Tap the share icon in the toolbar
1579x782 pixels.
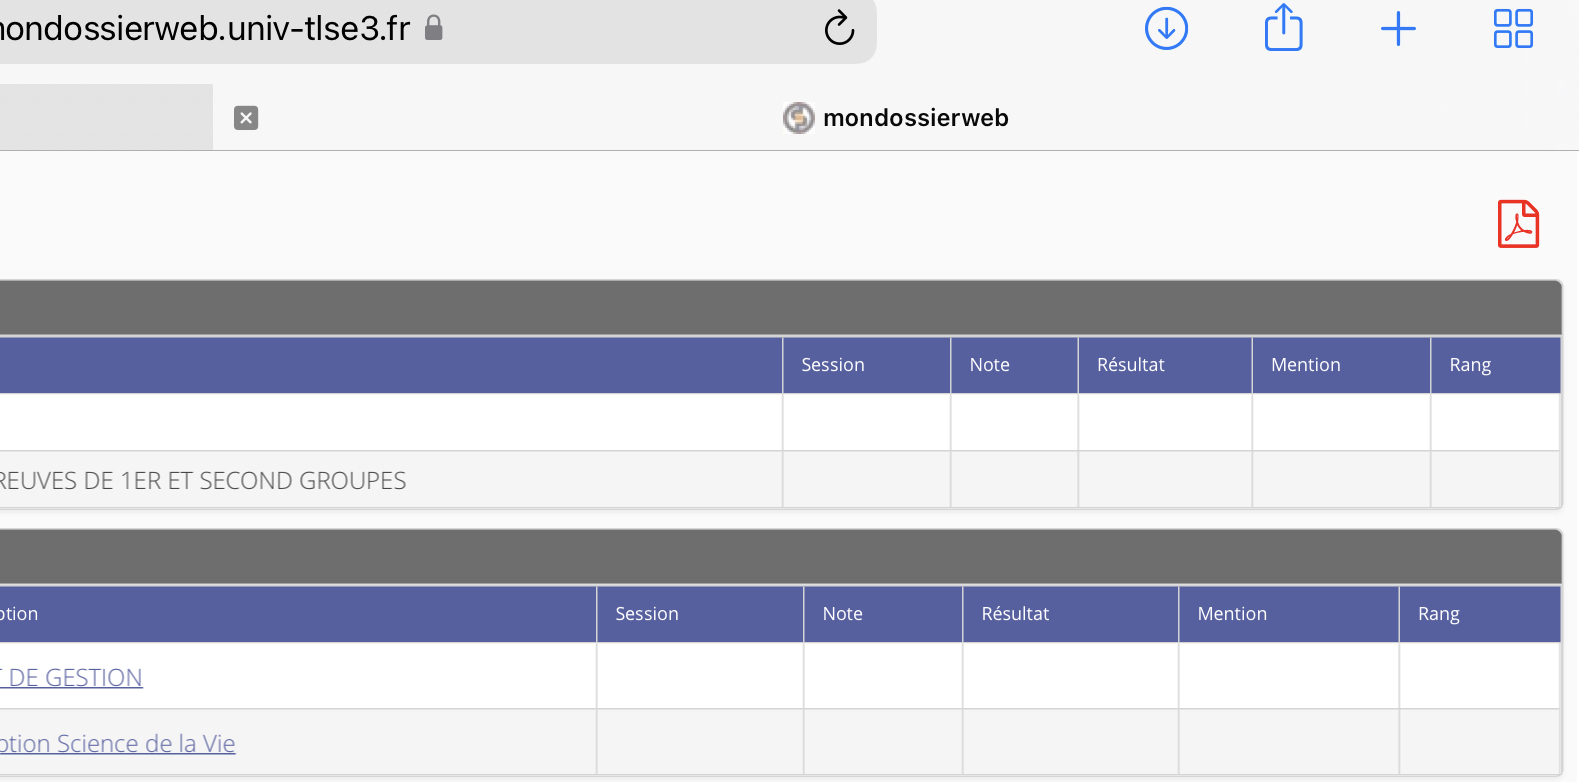click(1283, 28)
